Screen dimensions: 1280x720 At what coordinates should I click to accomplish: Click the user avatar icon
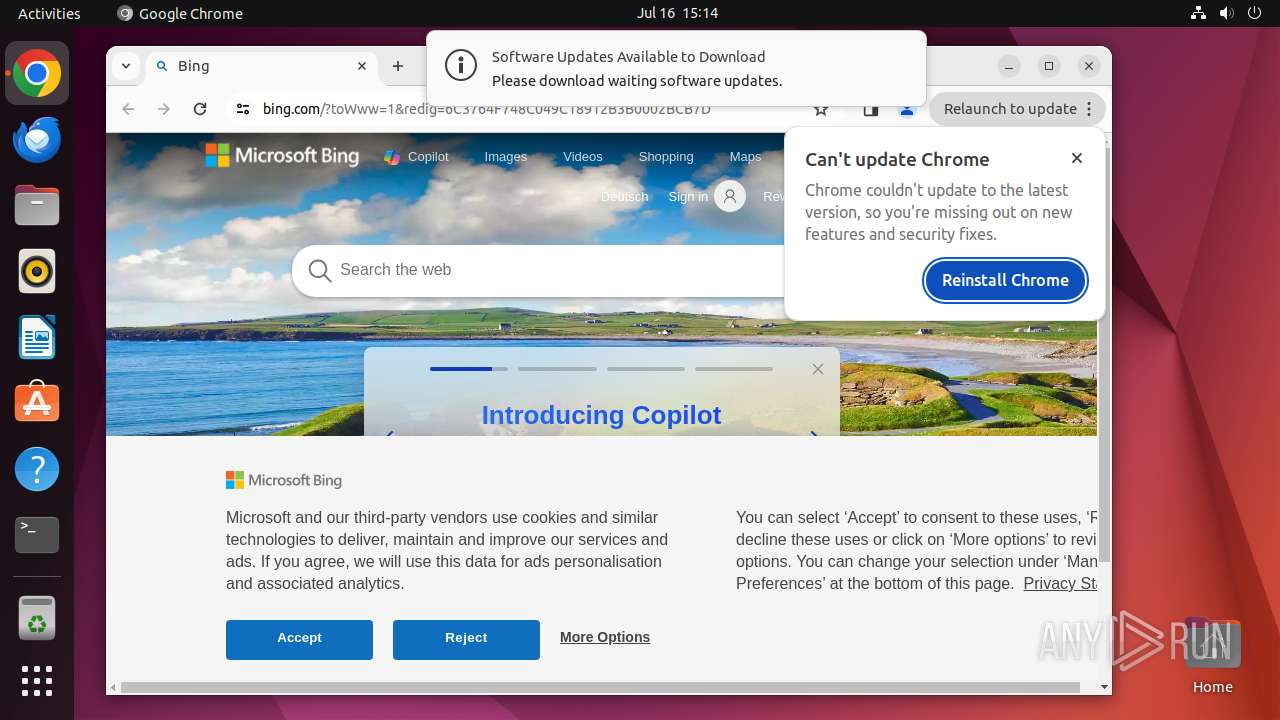click(730, 196)
